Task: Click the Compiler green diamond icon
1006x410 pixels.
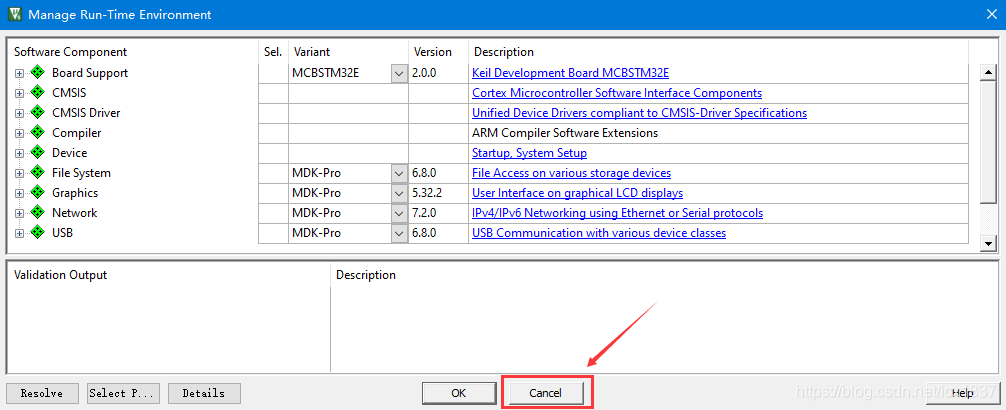Action: 38,133
